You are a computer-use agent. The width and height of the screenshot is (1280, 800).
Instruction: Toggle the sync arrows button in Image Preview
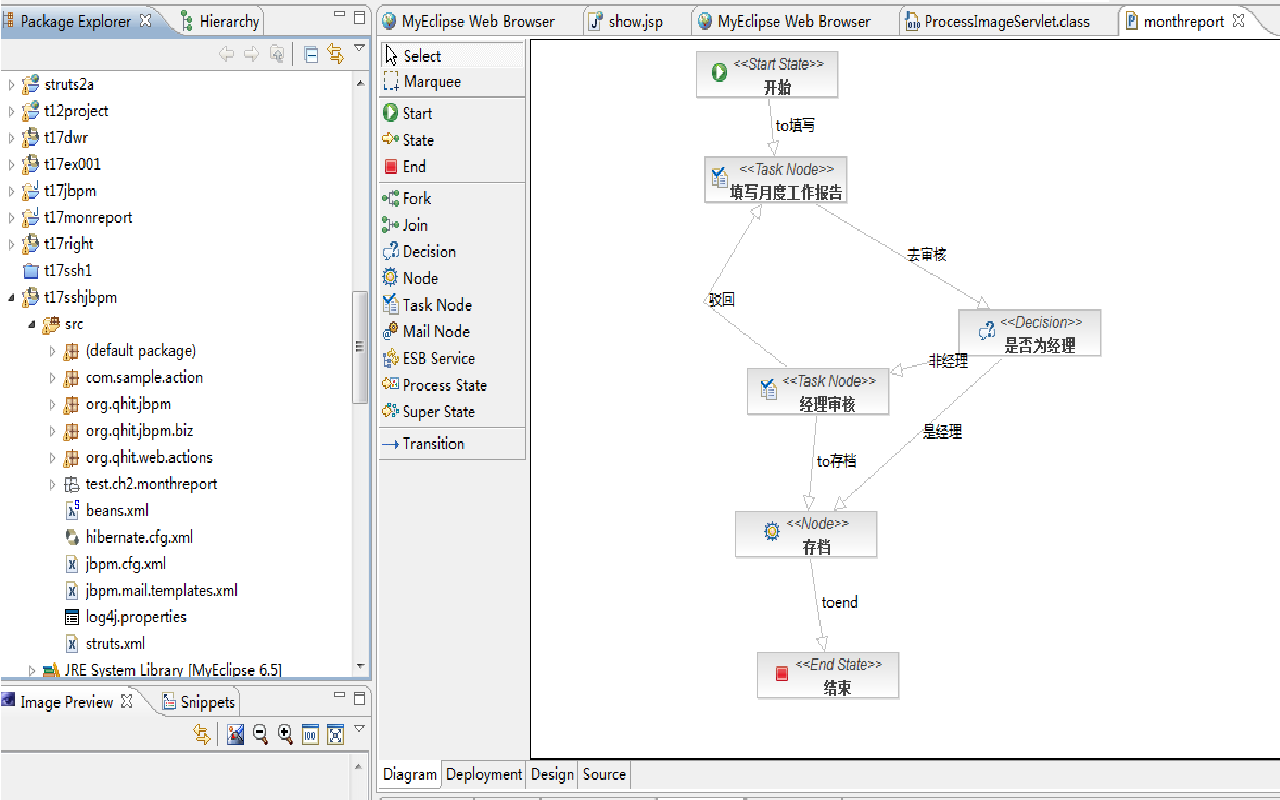click(202, 735)
